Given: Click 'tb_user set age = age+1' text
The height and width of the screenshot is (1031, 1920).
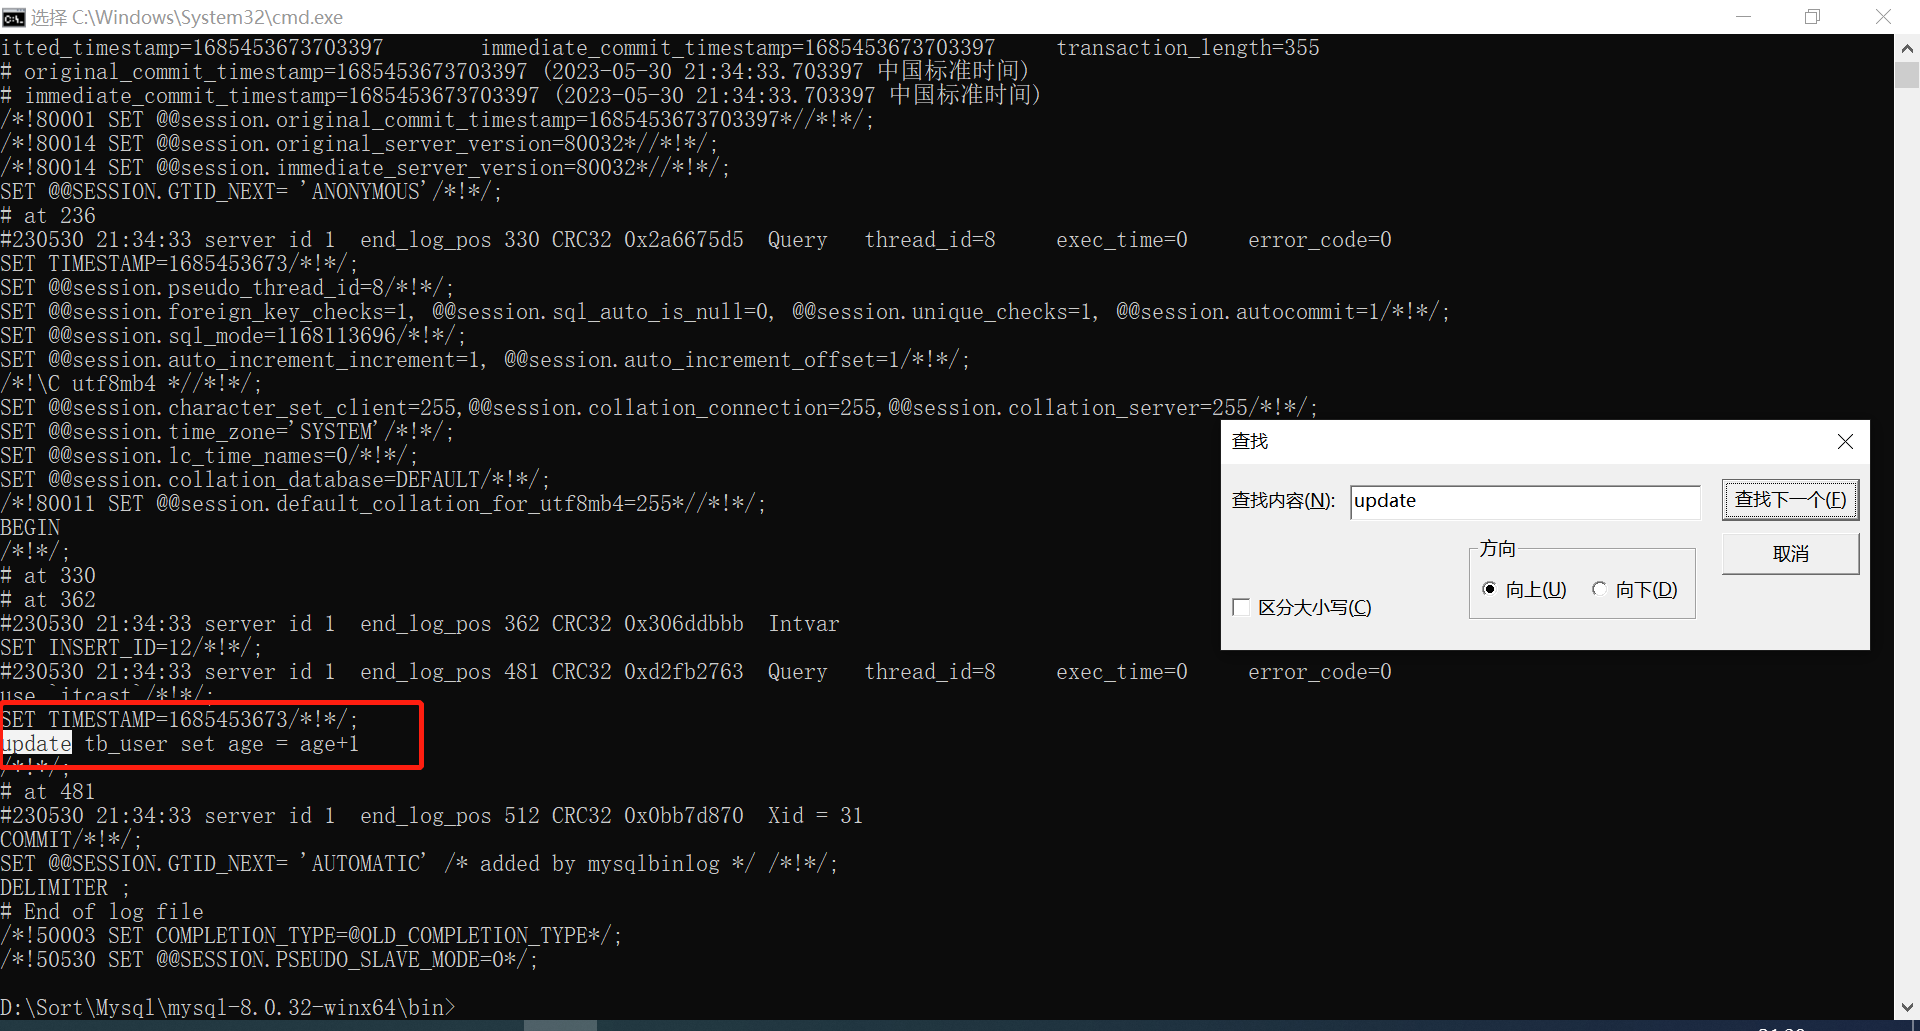Looking at the screenshot, I should pos(221,744).
